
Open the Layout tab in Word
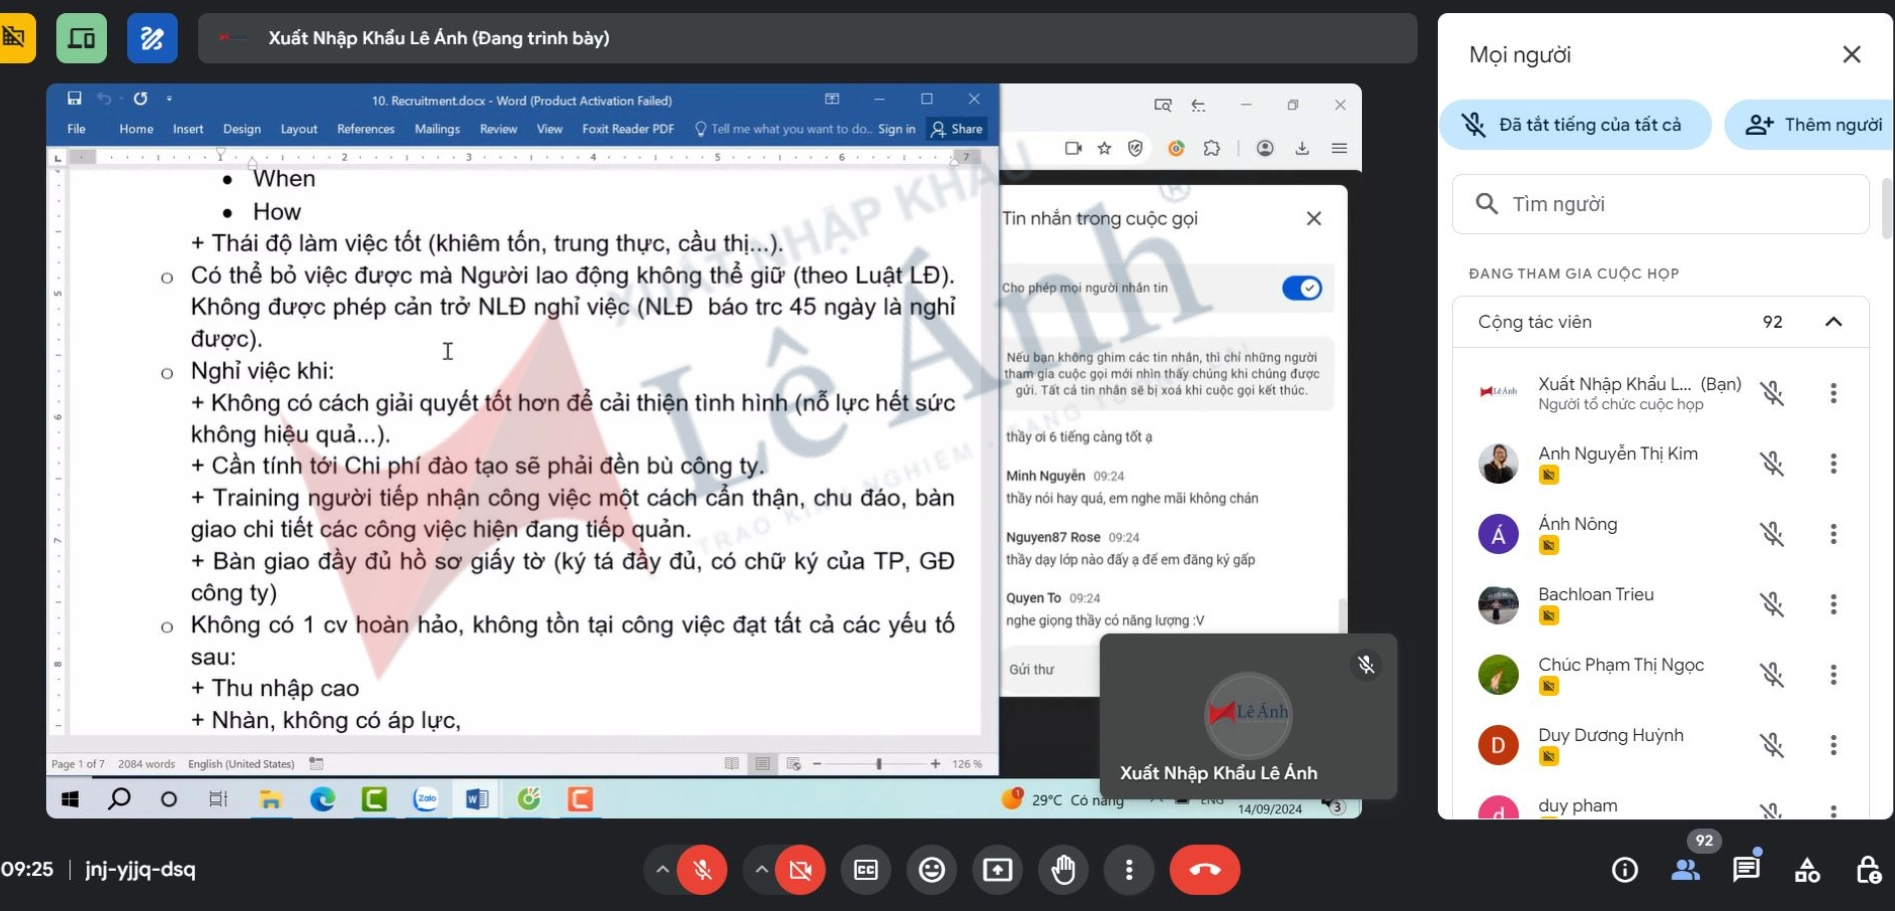point(298,129)
